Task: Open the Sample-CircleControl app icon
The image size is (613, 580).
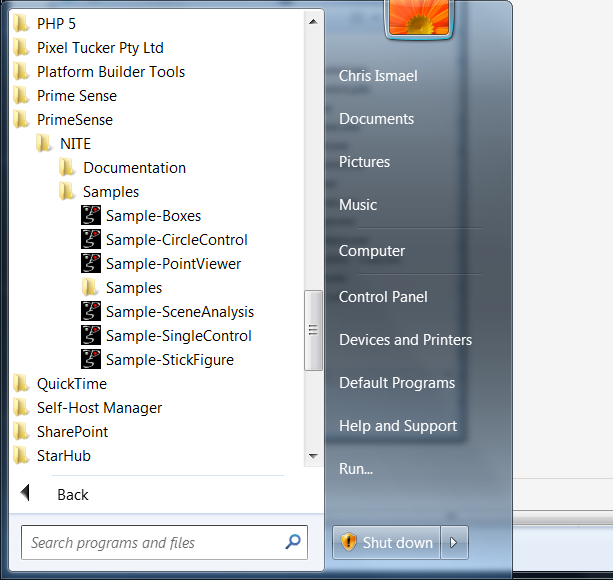Action: 91,240
